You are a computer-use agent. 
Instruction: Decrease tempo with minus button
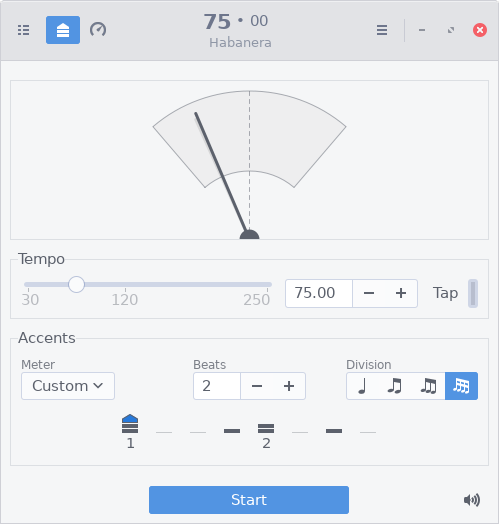click(x=369, y=293)
